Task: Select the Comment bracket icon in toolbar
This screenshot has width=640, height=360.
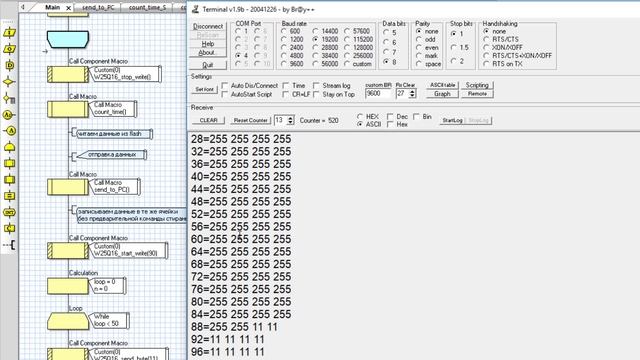Action: [9, 245]
